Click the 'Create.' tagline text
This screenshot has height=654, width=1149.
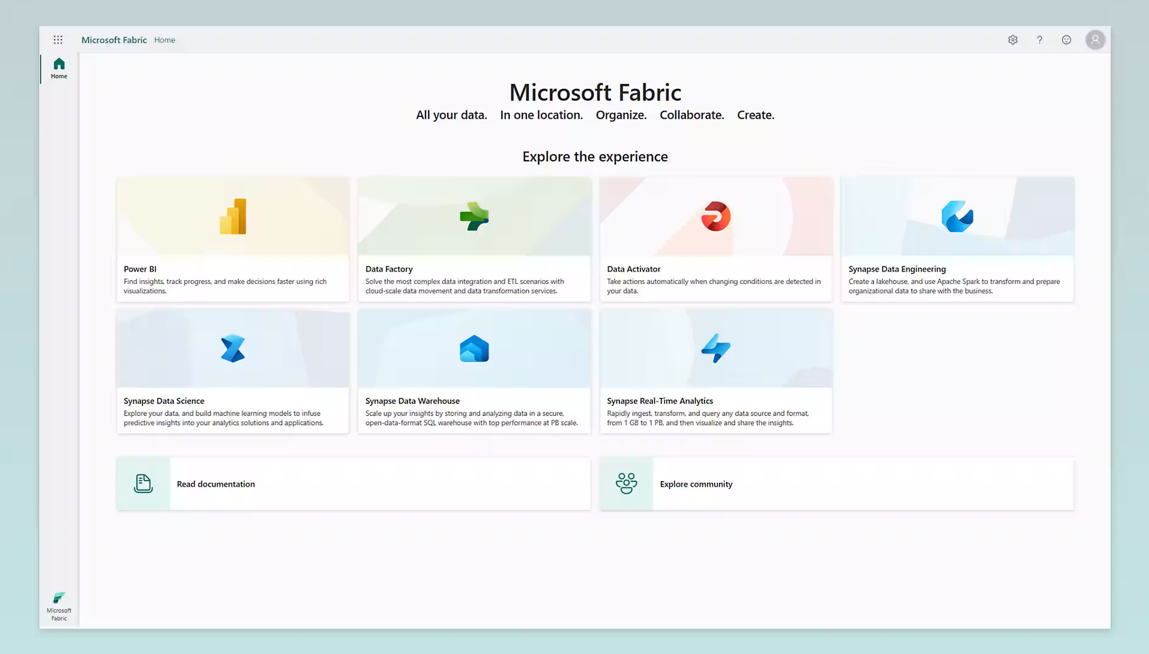pyautogui.click(x=755, y=115)
